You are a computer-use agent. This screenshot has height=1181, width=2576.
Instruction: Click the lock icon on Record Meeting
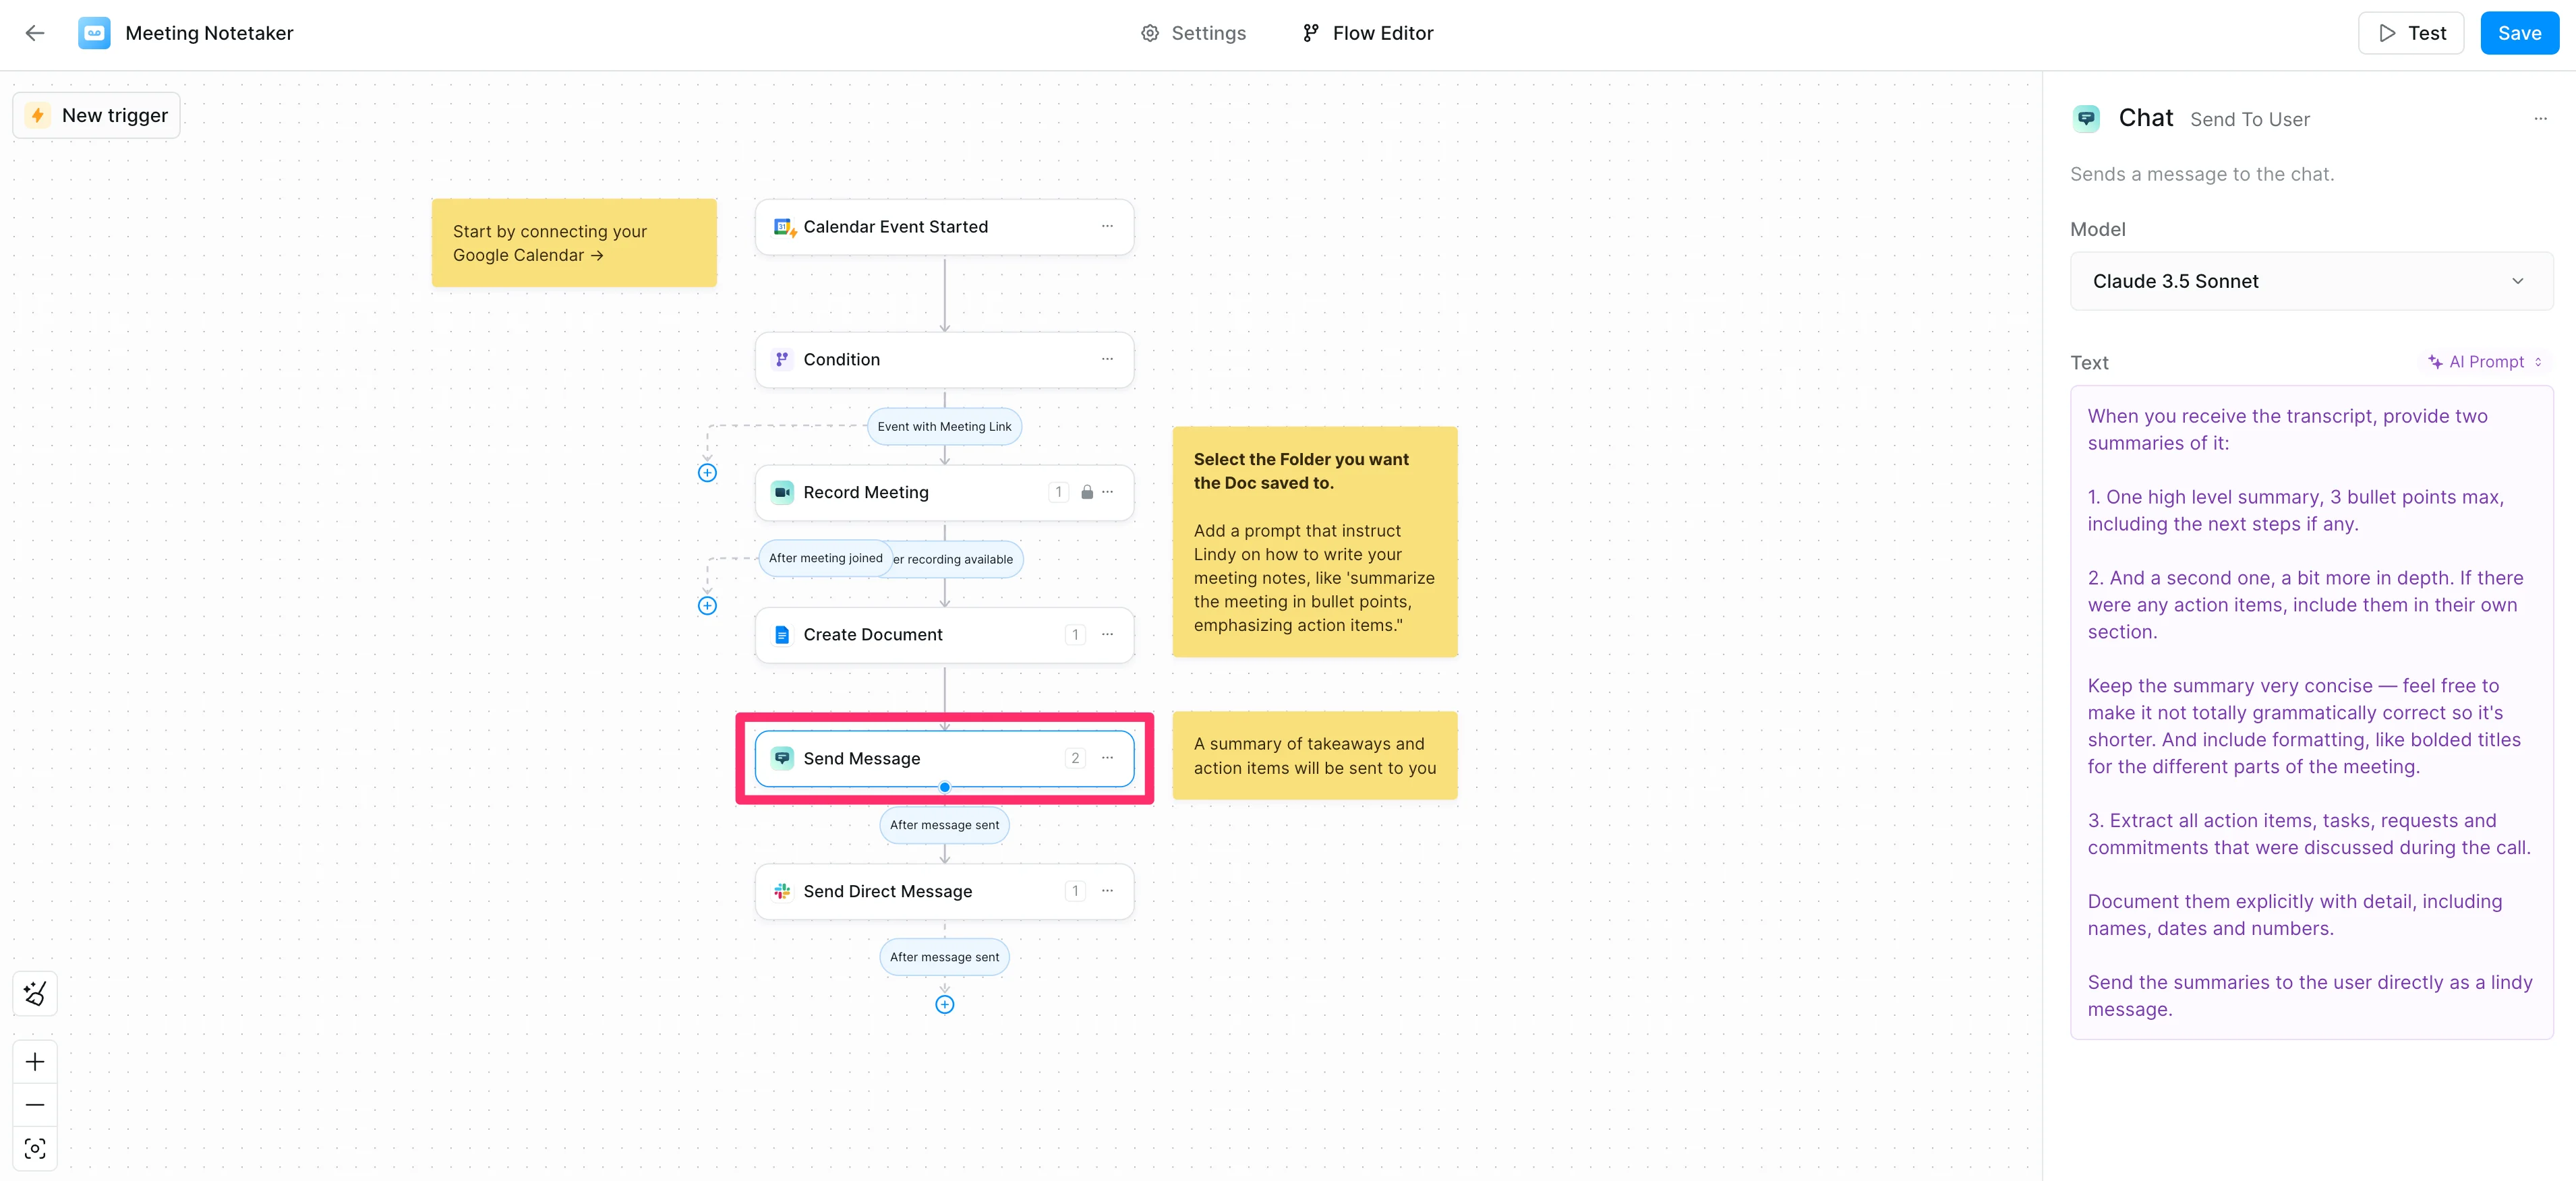[x=1087, y=492]
